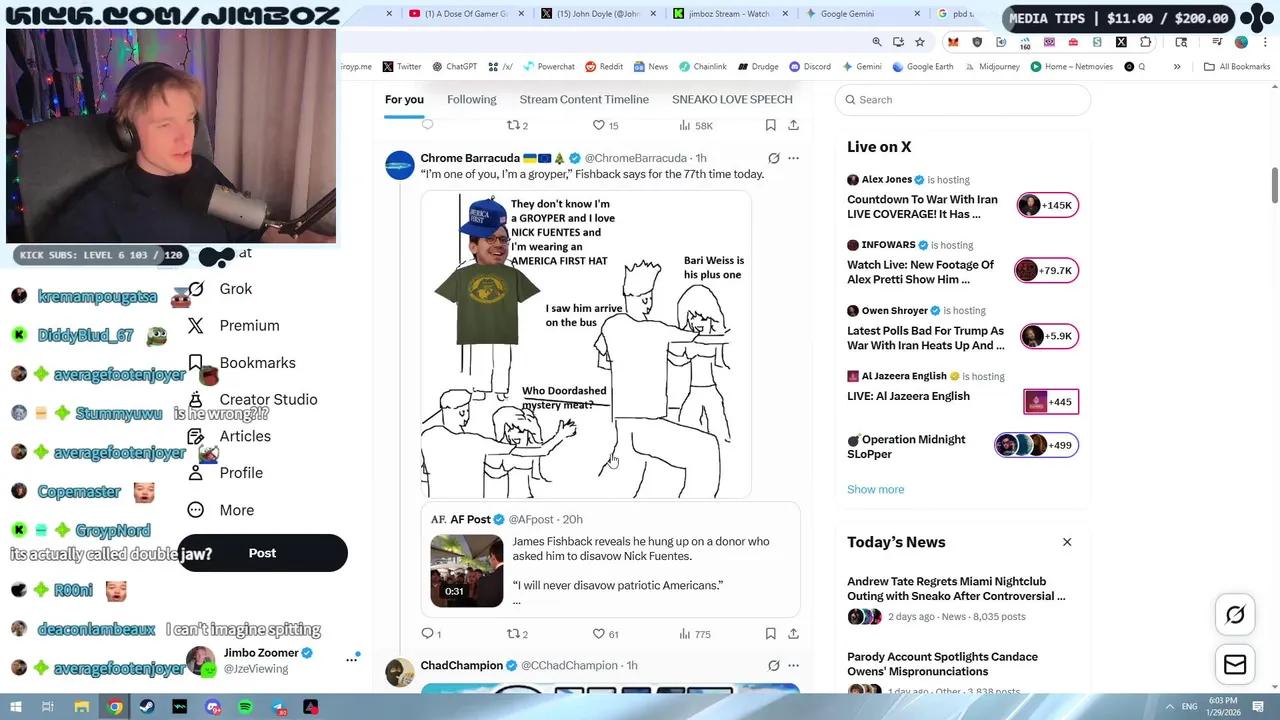Open Chrome extensions puzzle icon
This screenshot has width=1280, height=720.
coord(1146,42)
